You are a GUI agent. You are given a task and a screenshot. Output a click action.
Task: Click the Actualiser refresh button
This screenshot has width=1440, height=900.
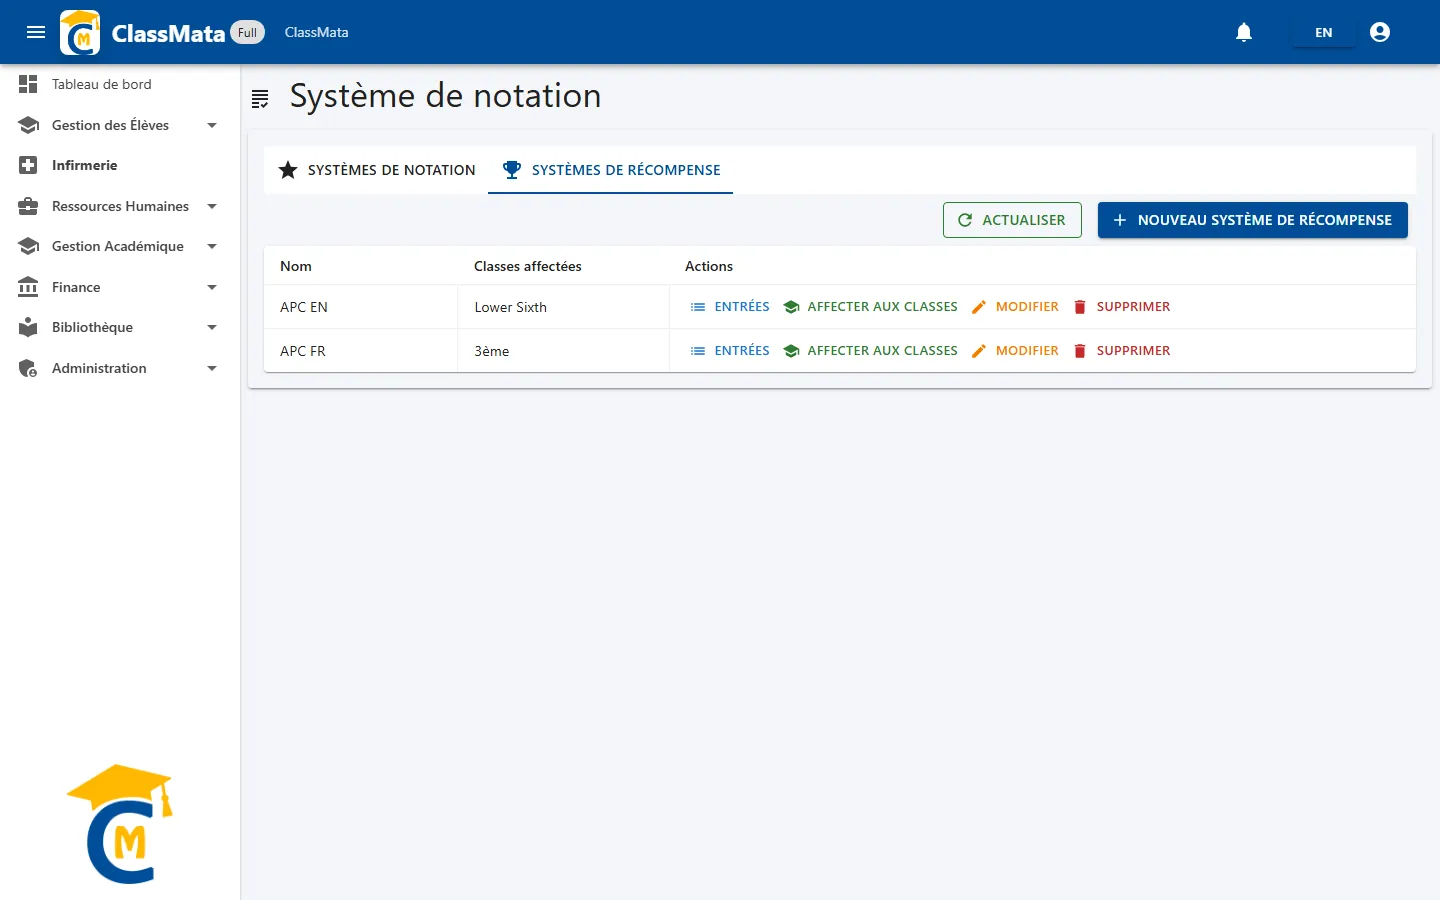pyautogui.click(x=1012, y=220)
